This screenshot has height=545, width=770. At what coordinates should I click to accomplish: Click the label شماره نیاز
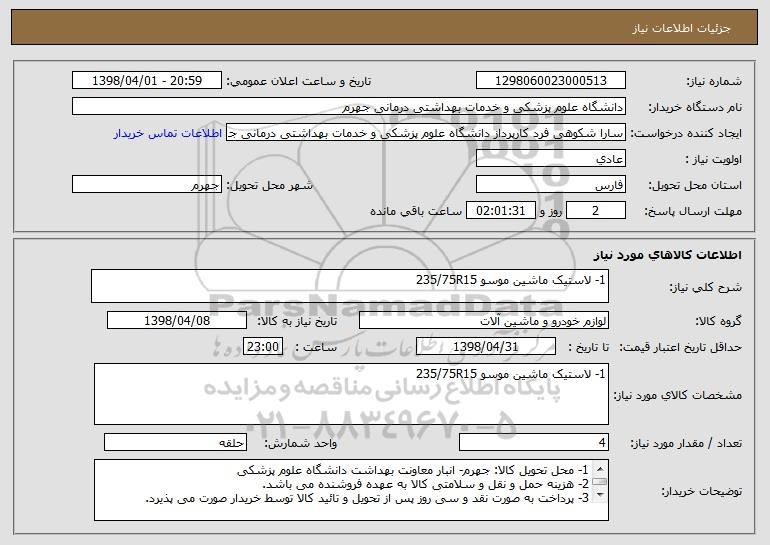click(714, 81)
